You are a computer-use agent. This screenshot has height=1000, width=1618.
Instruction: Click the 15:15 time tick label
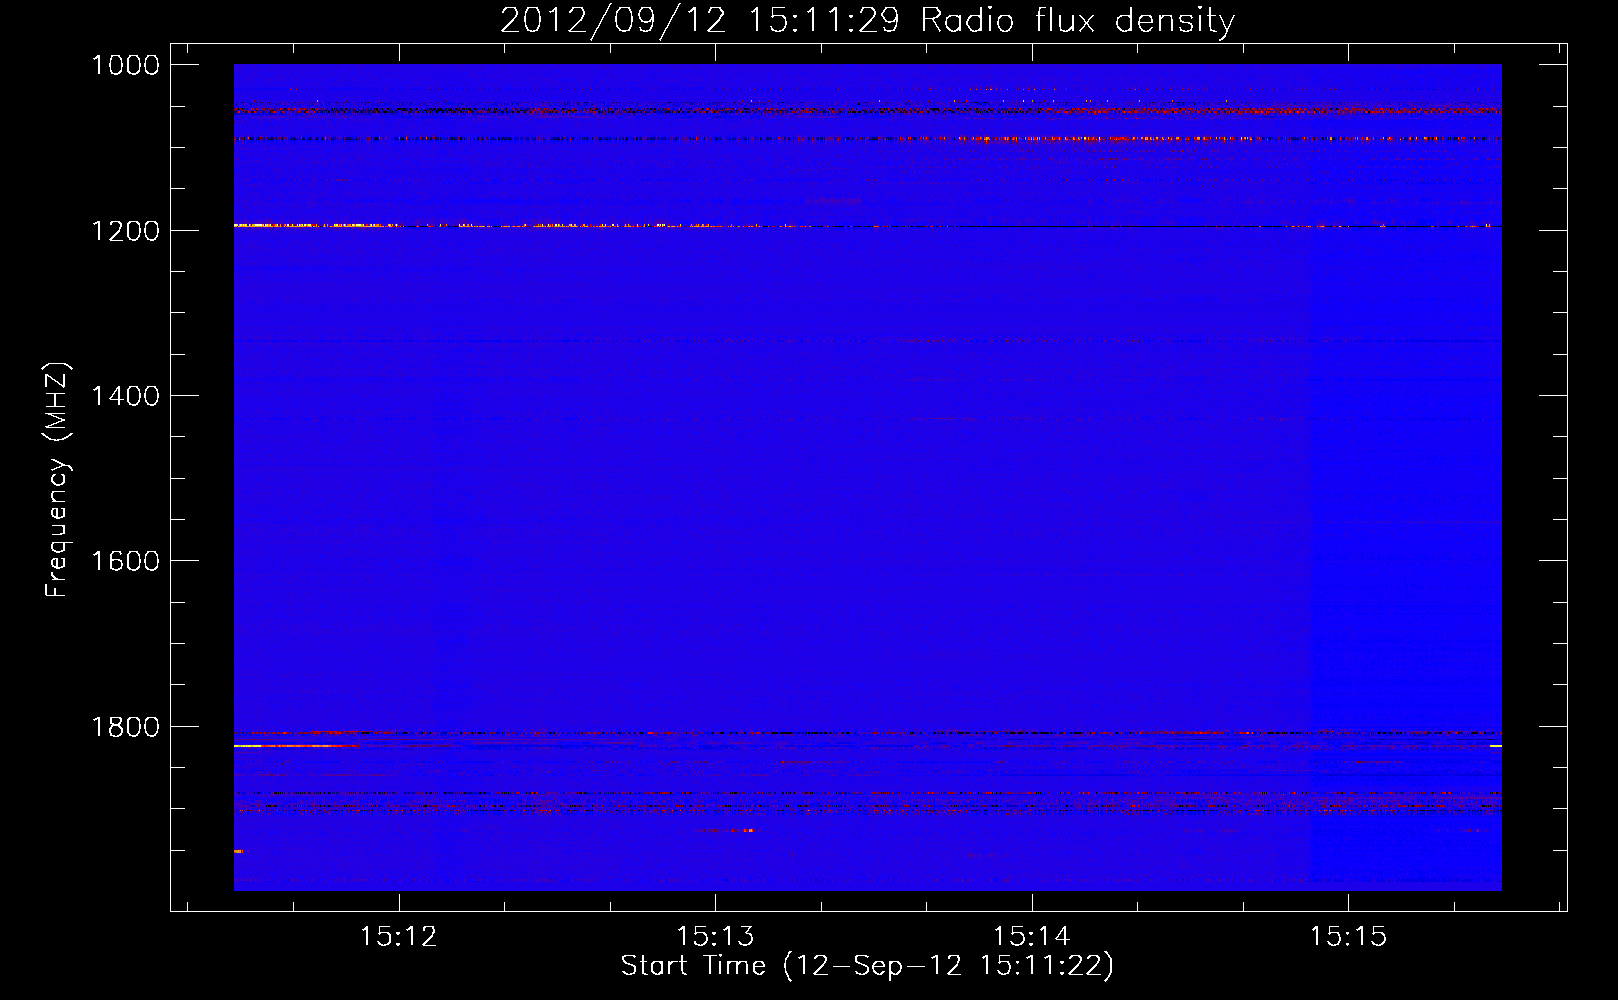point(1348,937)
